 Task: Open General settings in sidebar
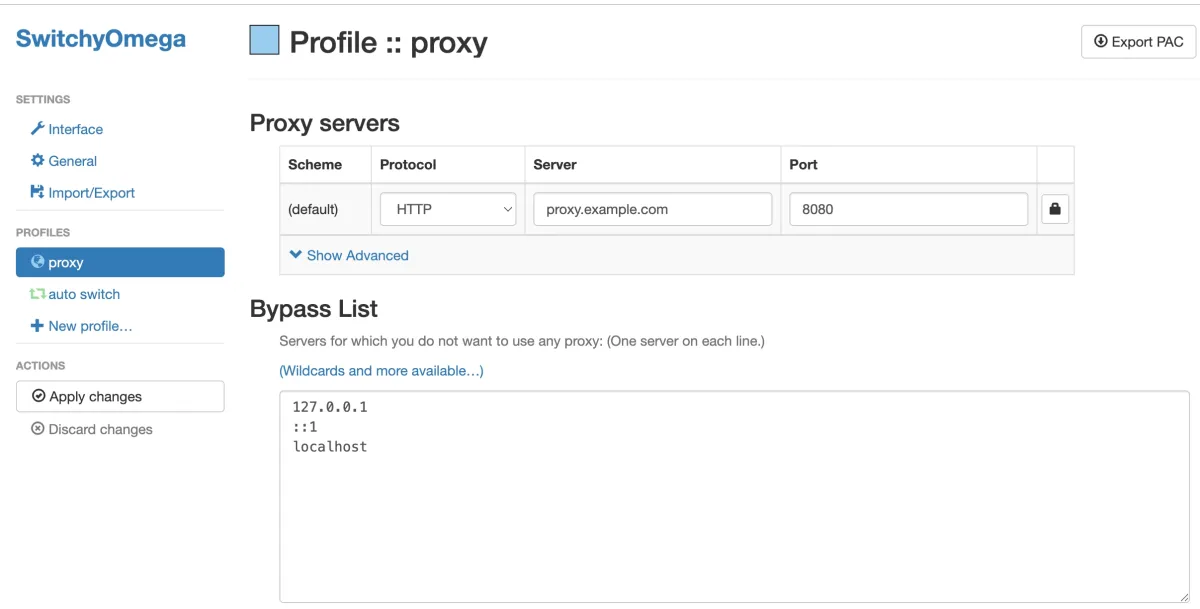coord(64,161)
